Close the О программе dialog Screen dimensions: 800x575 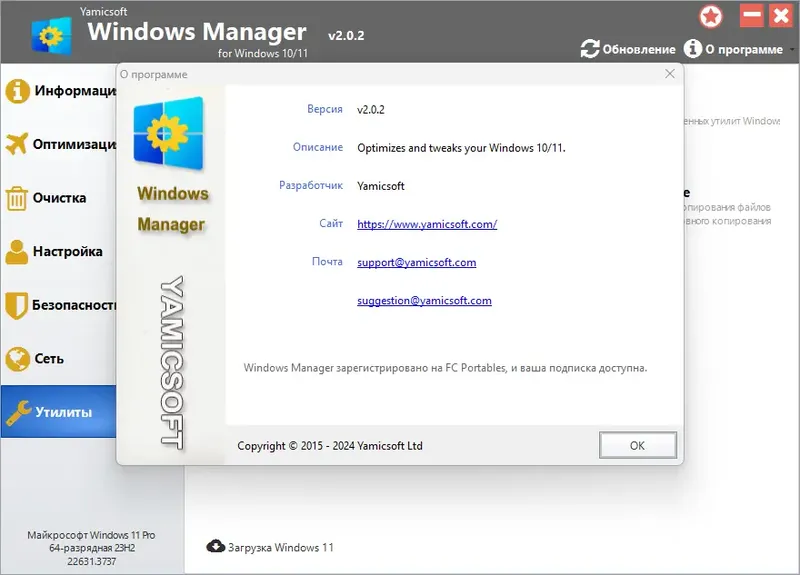click(670, 74)
